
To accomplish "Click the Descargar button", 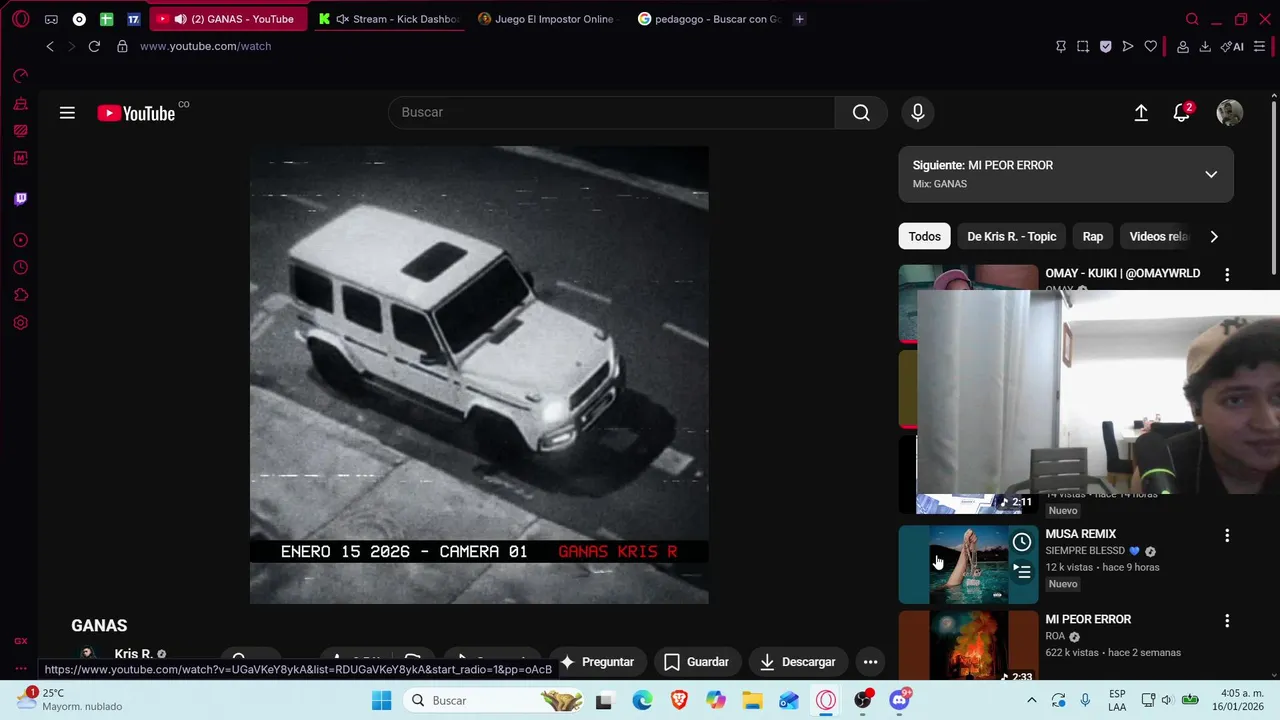I will [797, 662].
